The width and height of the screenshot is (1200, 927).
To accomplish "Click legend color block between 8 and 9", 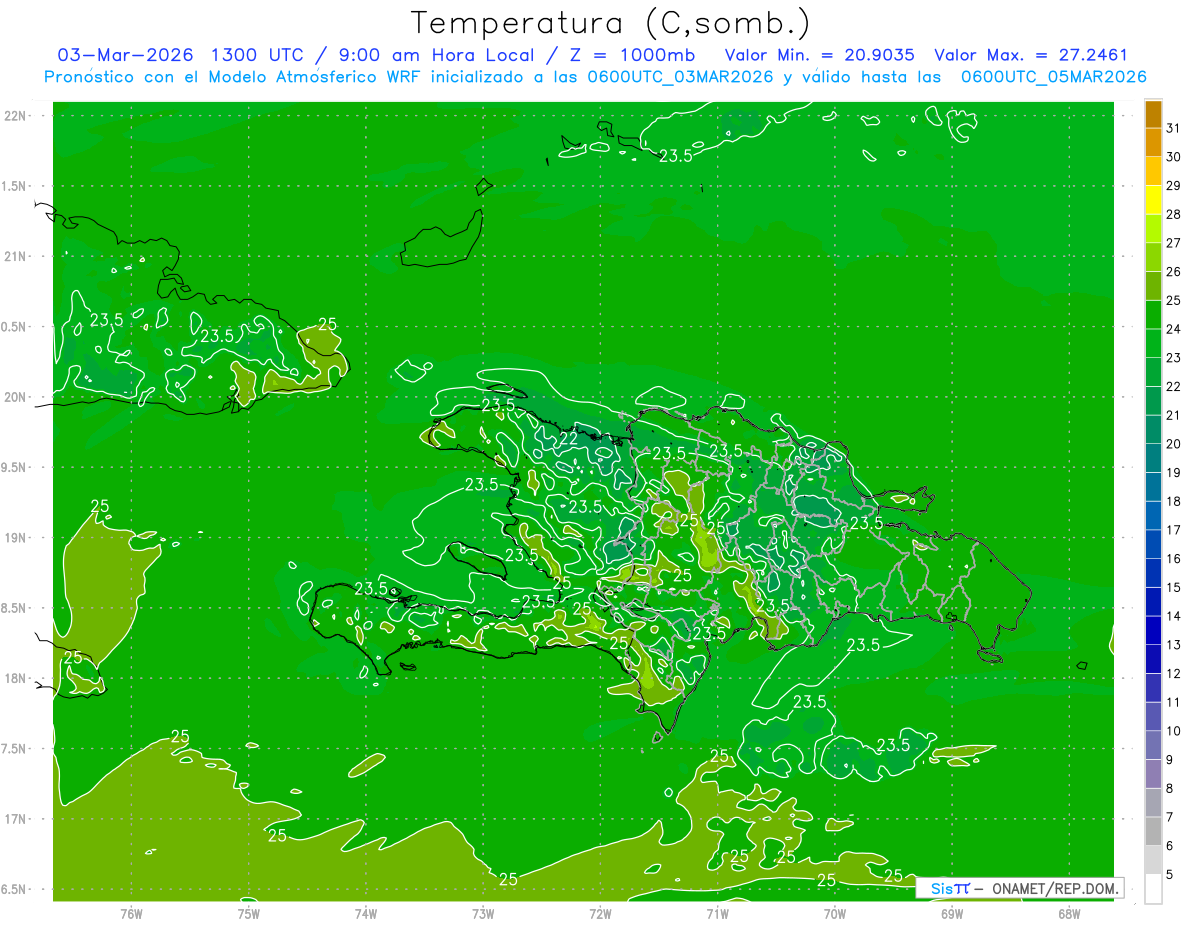I will tap(1153, 774).
